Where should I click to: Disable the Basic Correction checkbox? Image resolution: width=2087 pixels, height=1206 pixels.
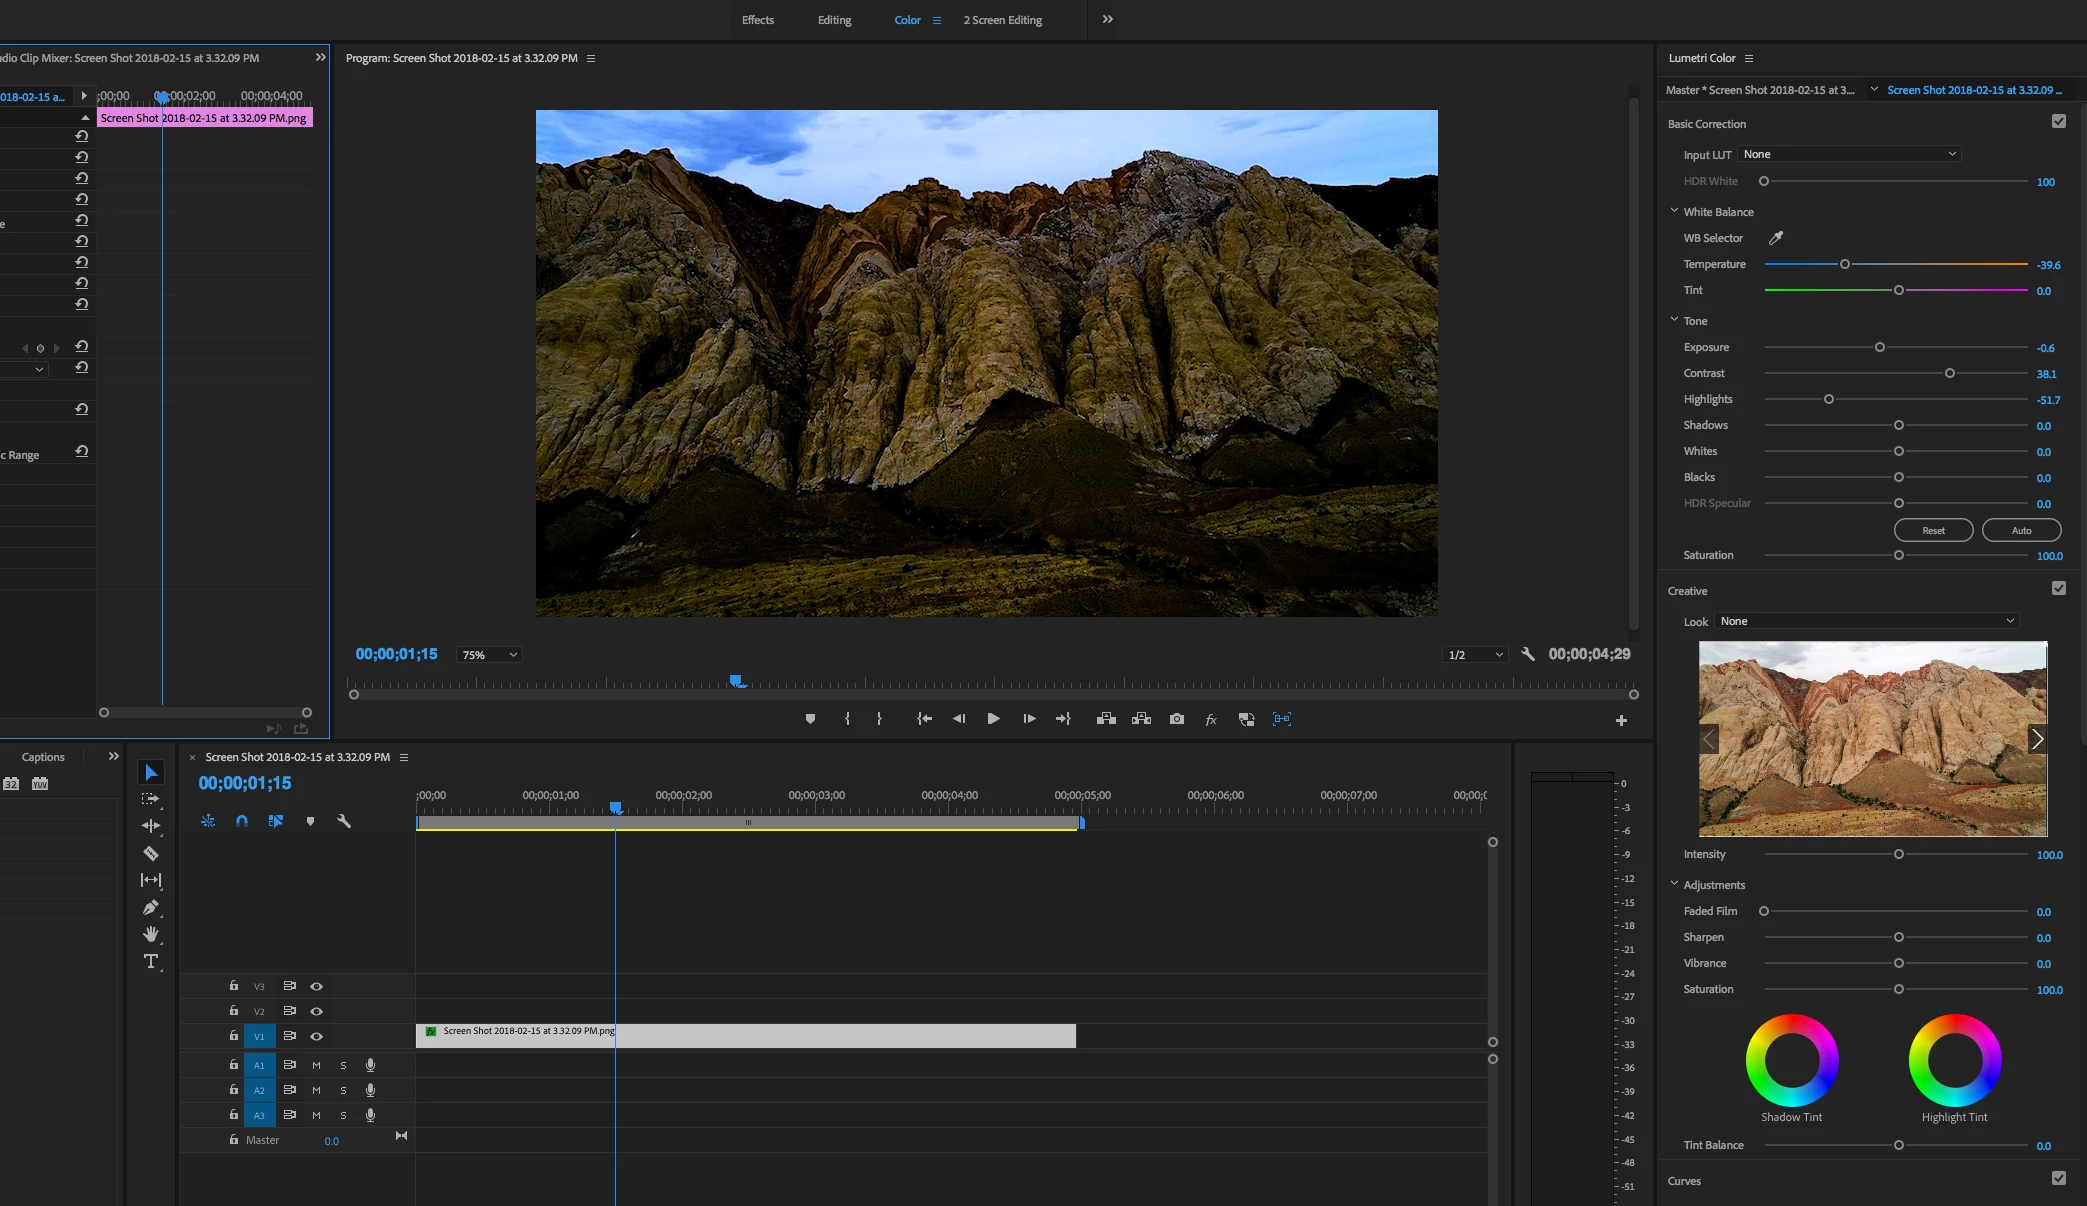[2058, 122]
